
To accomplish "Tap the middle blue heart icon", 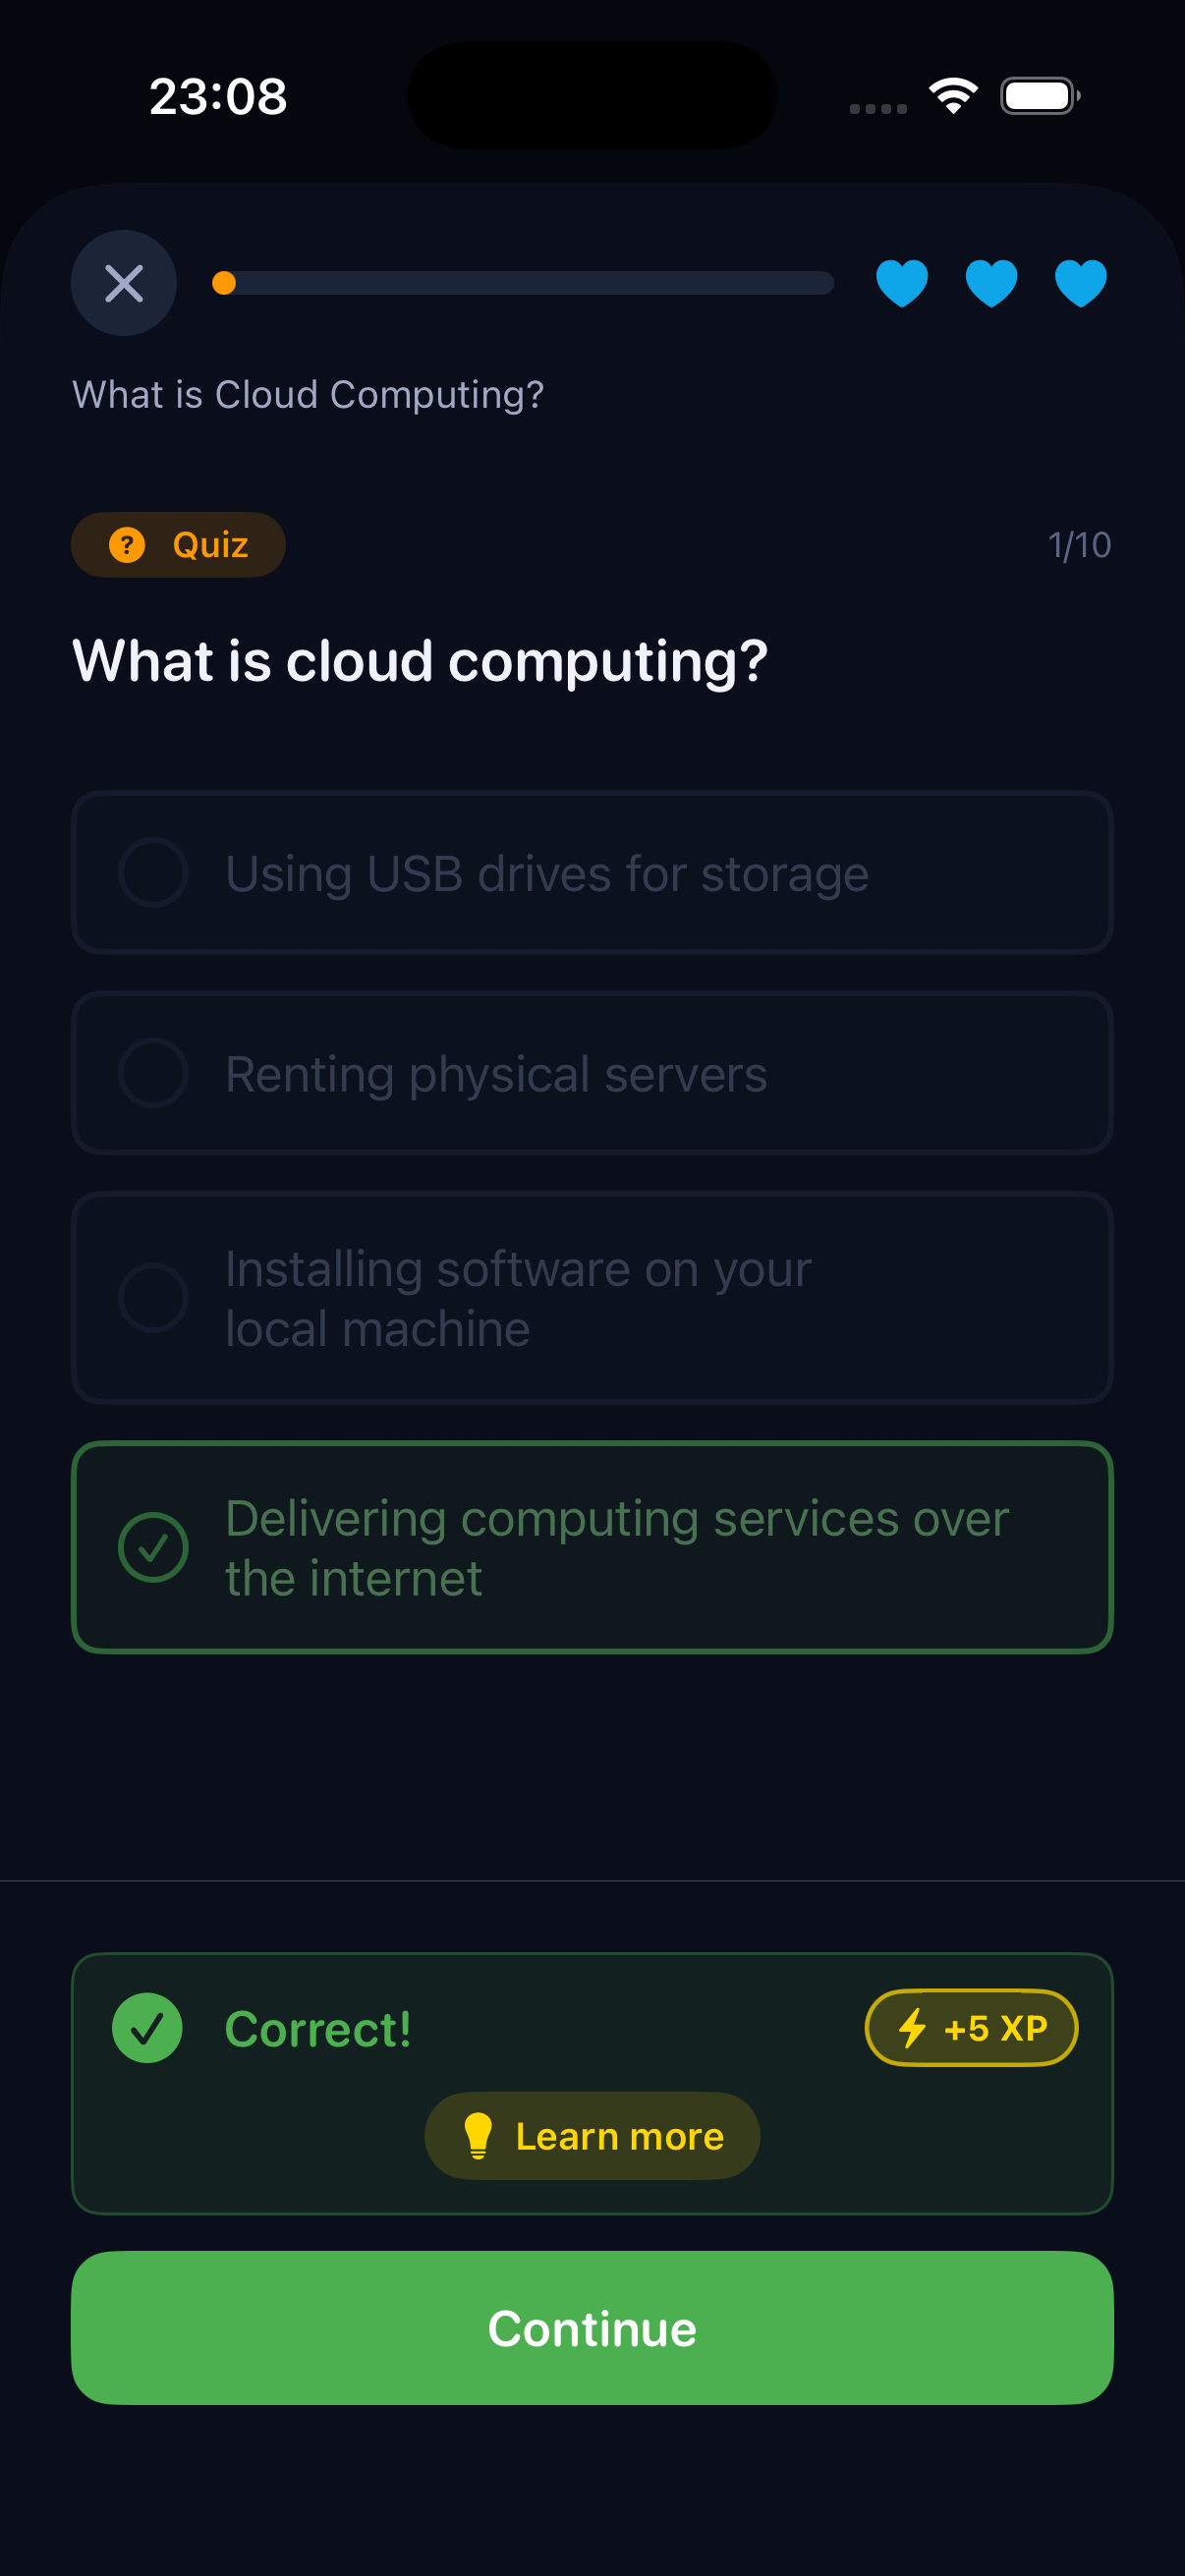I will pos(991,283).
